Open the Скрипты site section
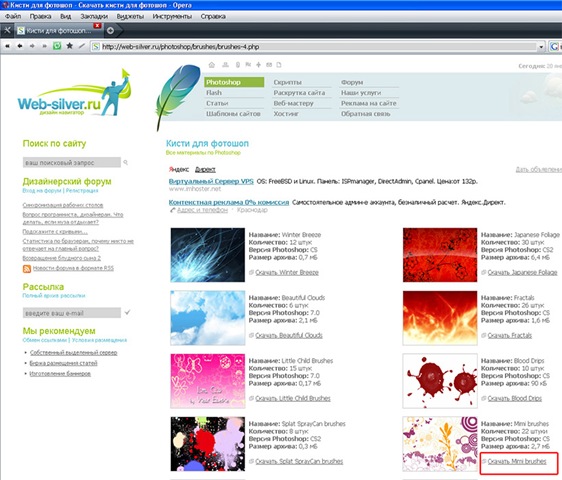The width and height of the screenshot is (562, 480). (287, 82)
